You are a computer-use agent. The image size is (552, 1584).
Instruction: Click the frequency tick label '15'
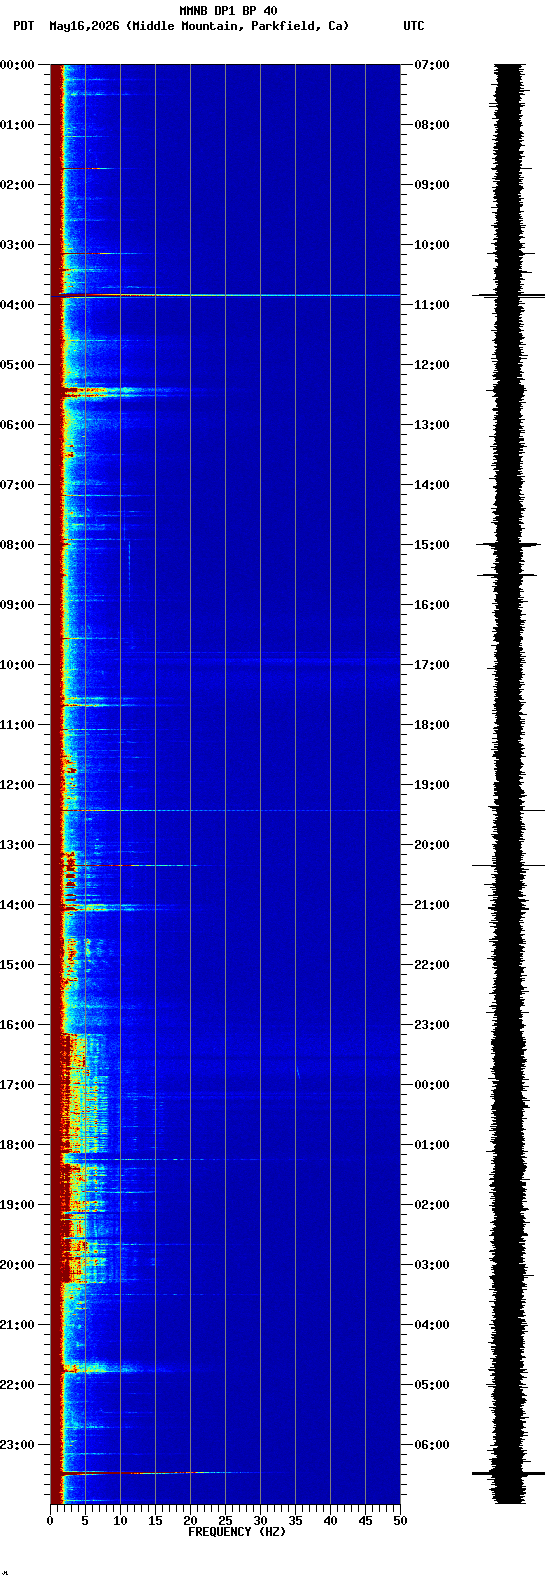(x=155, y=1521)
